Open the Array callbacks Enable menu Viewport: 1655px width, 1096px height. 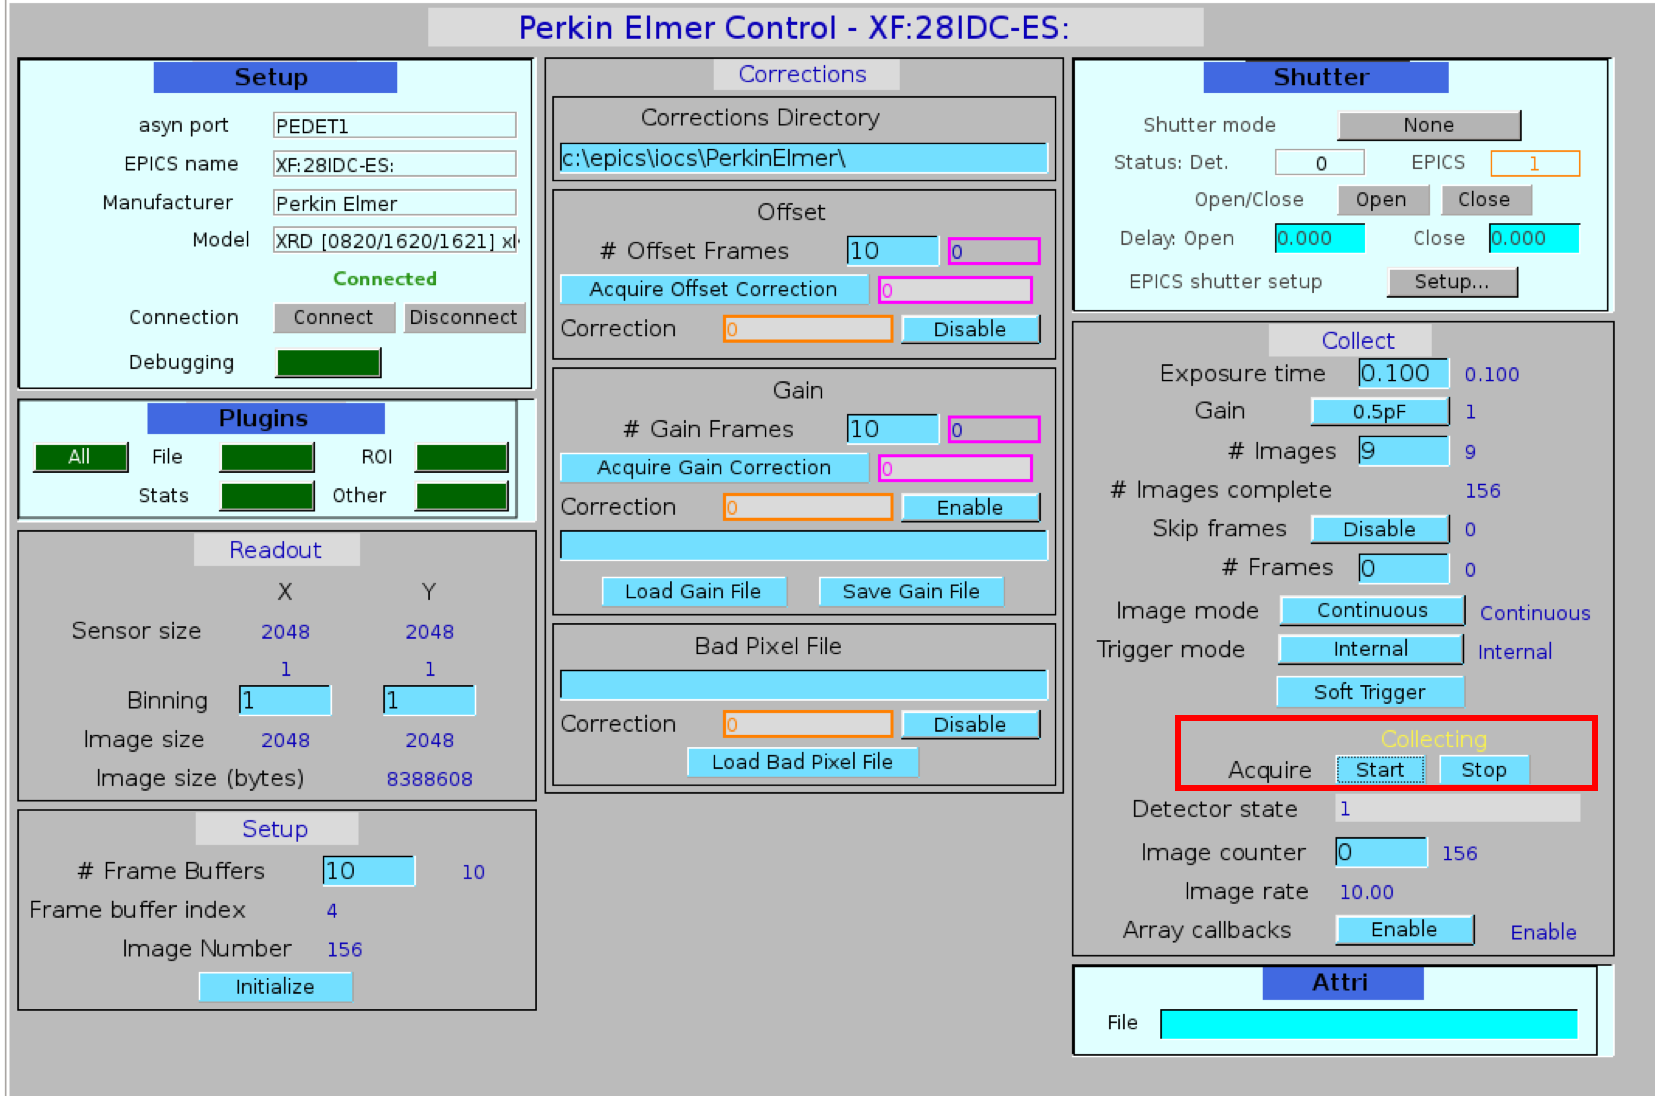pos(1404,930)
